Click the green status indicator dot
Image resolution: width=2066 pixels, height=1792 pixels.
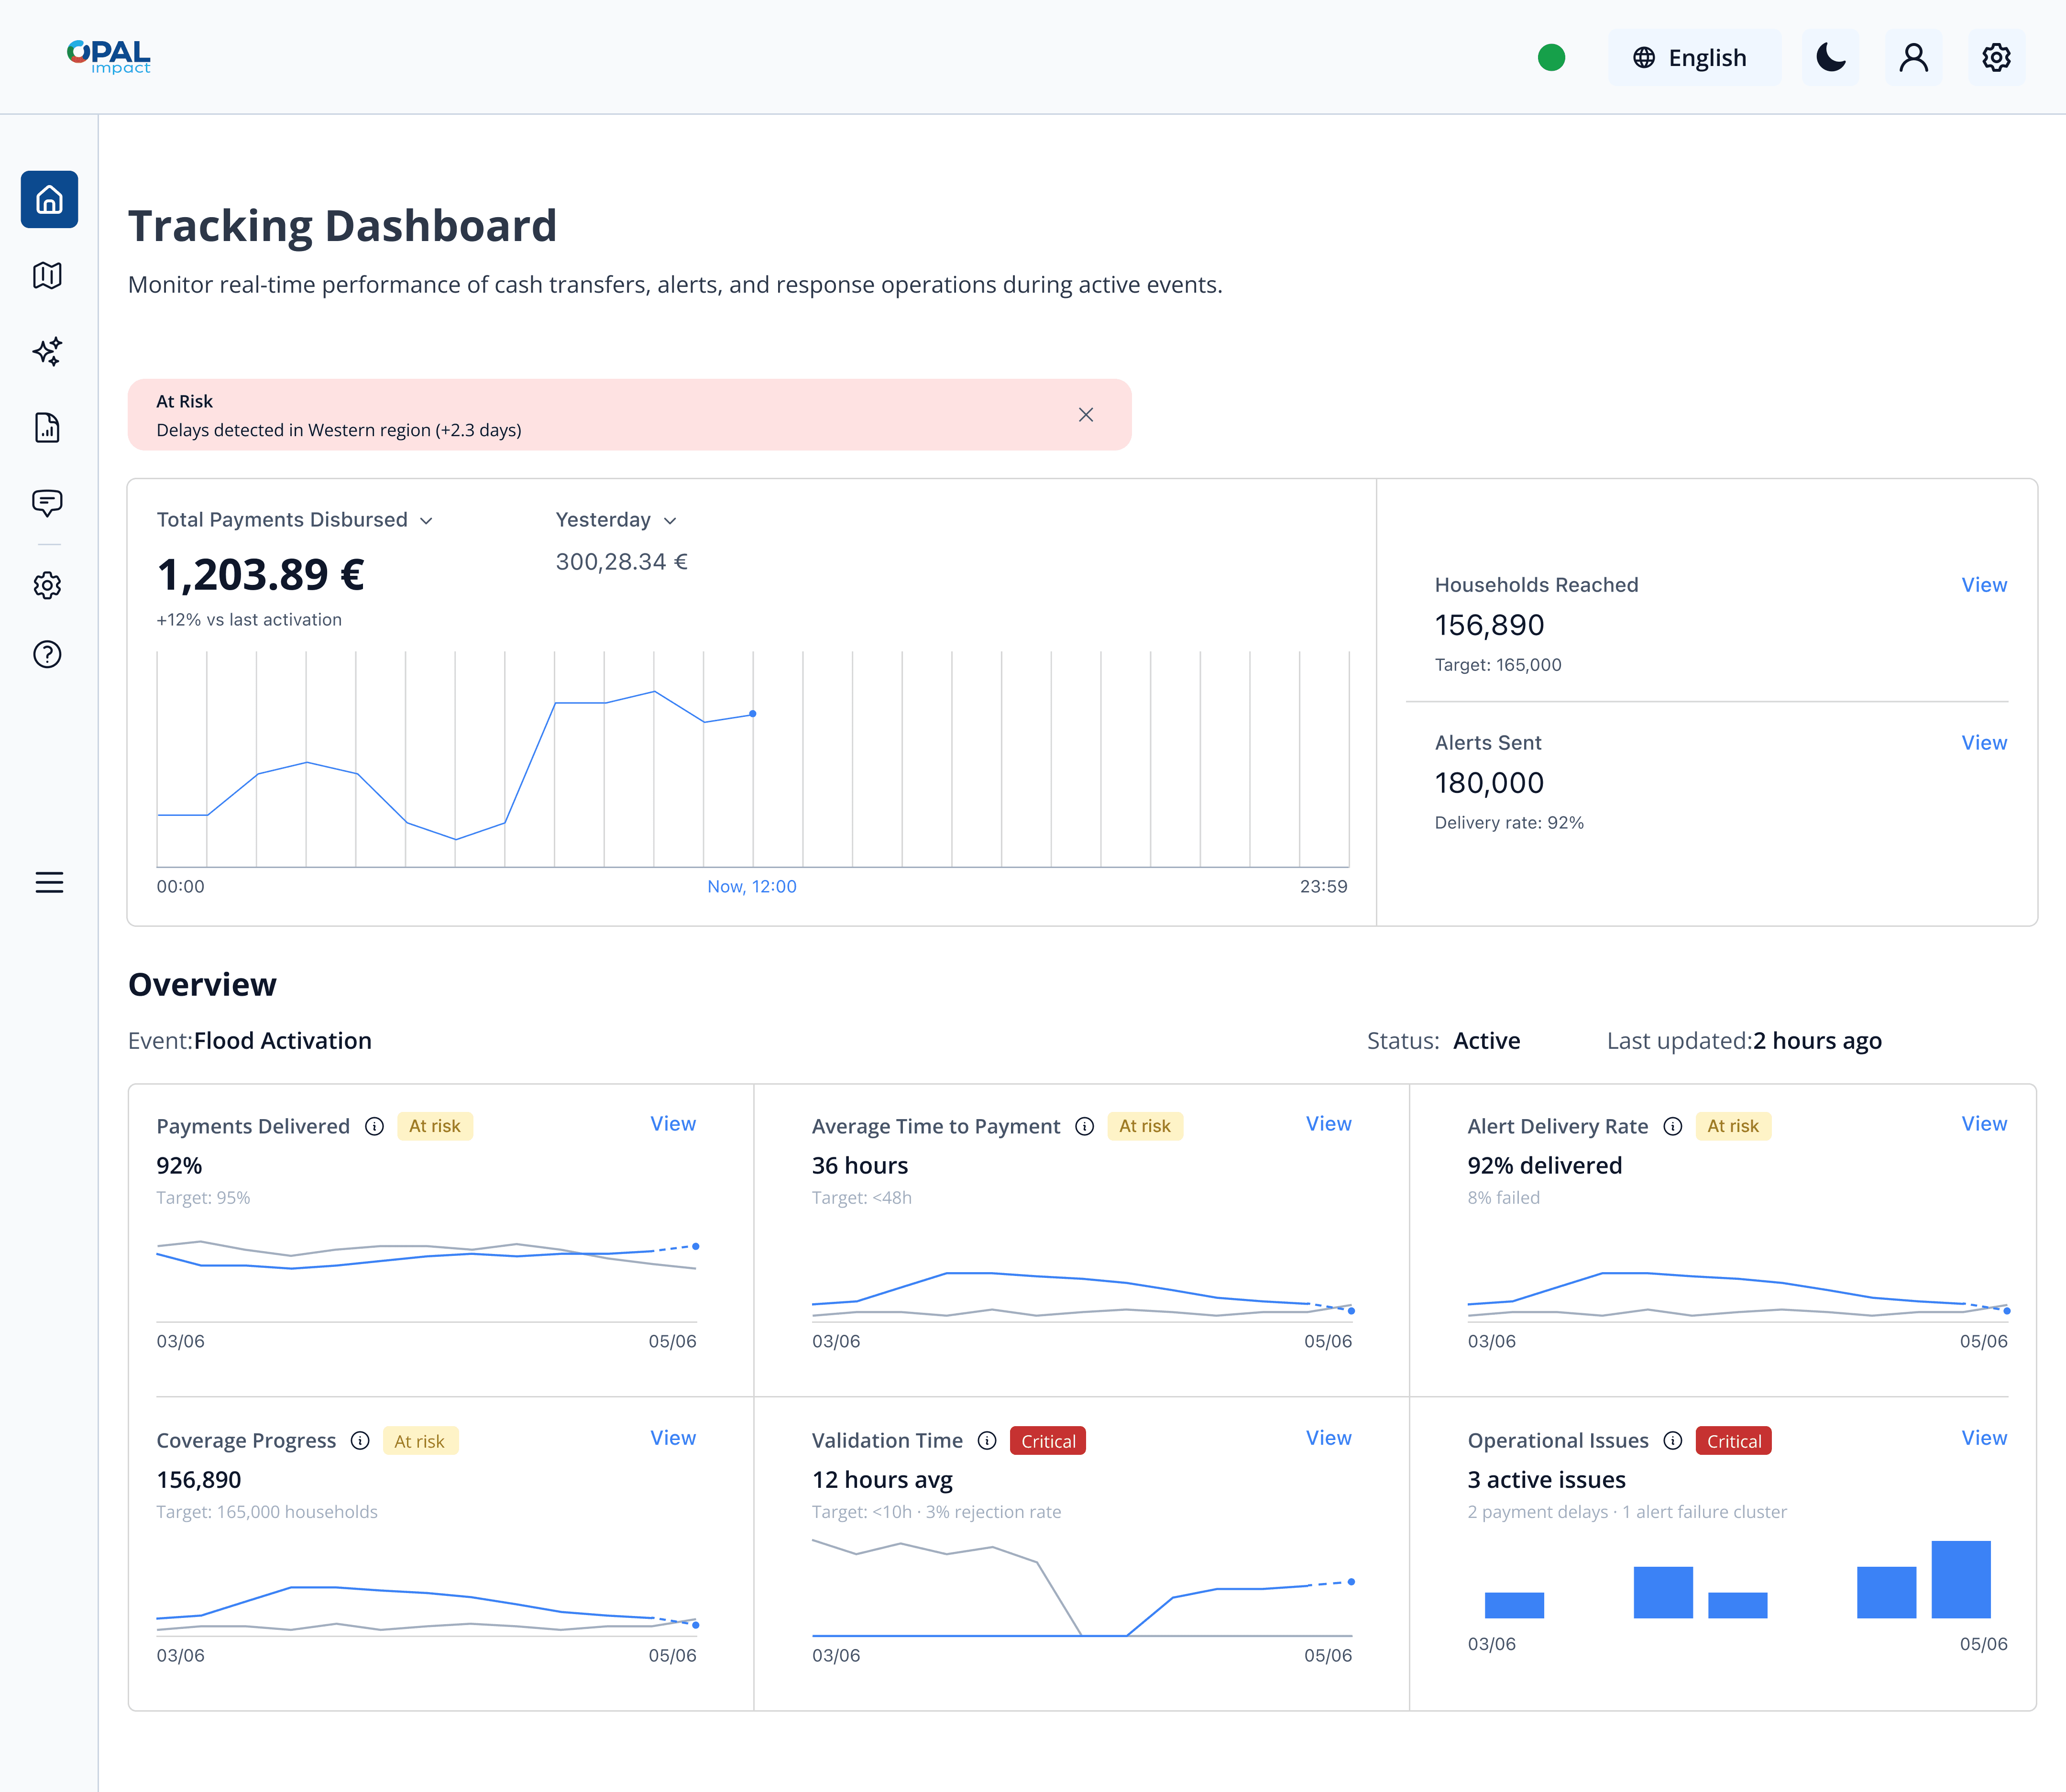[1551, 57]
